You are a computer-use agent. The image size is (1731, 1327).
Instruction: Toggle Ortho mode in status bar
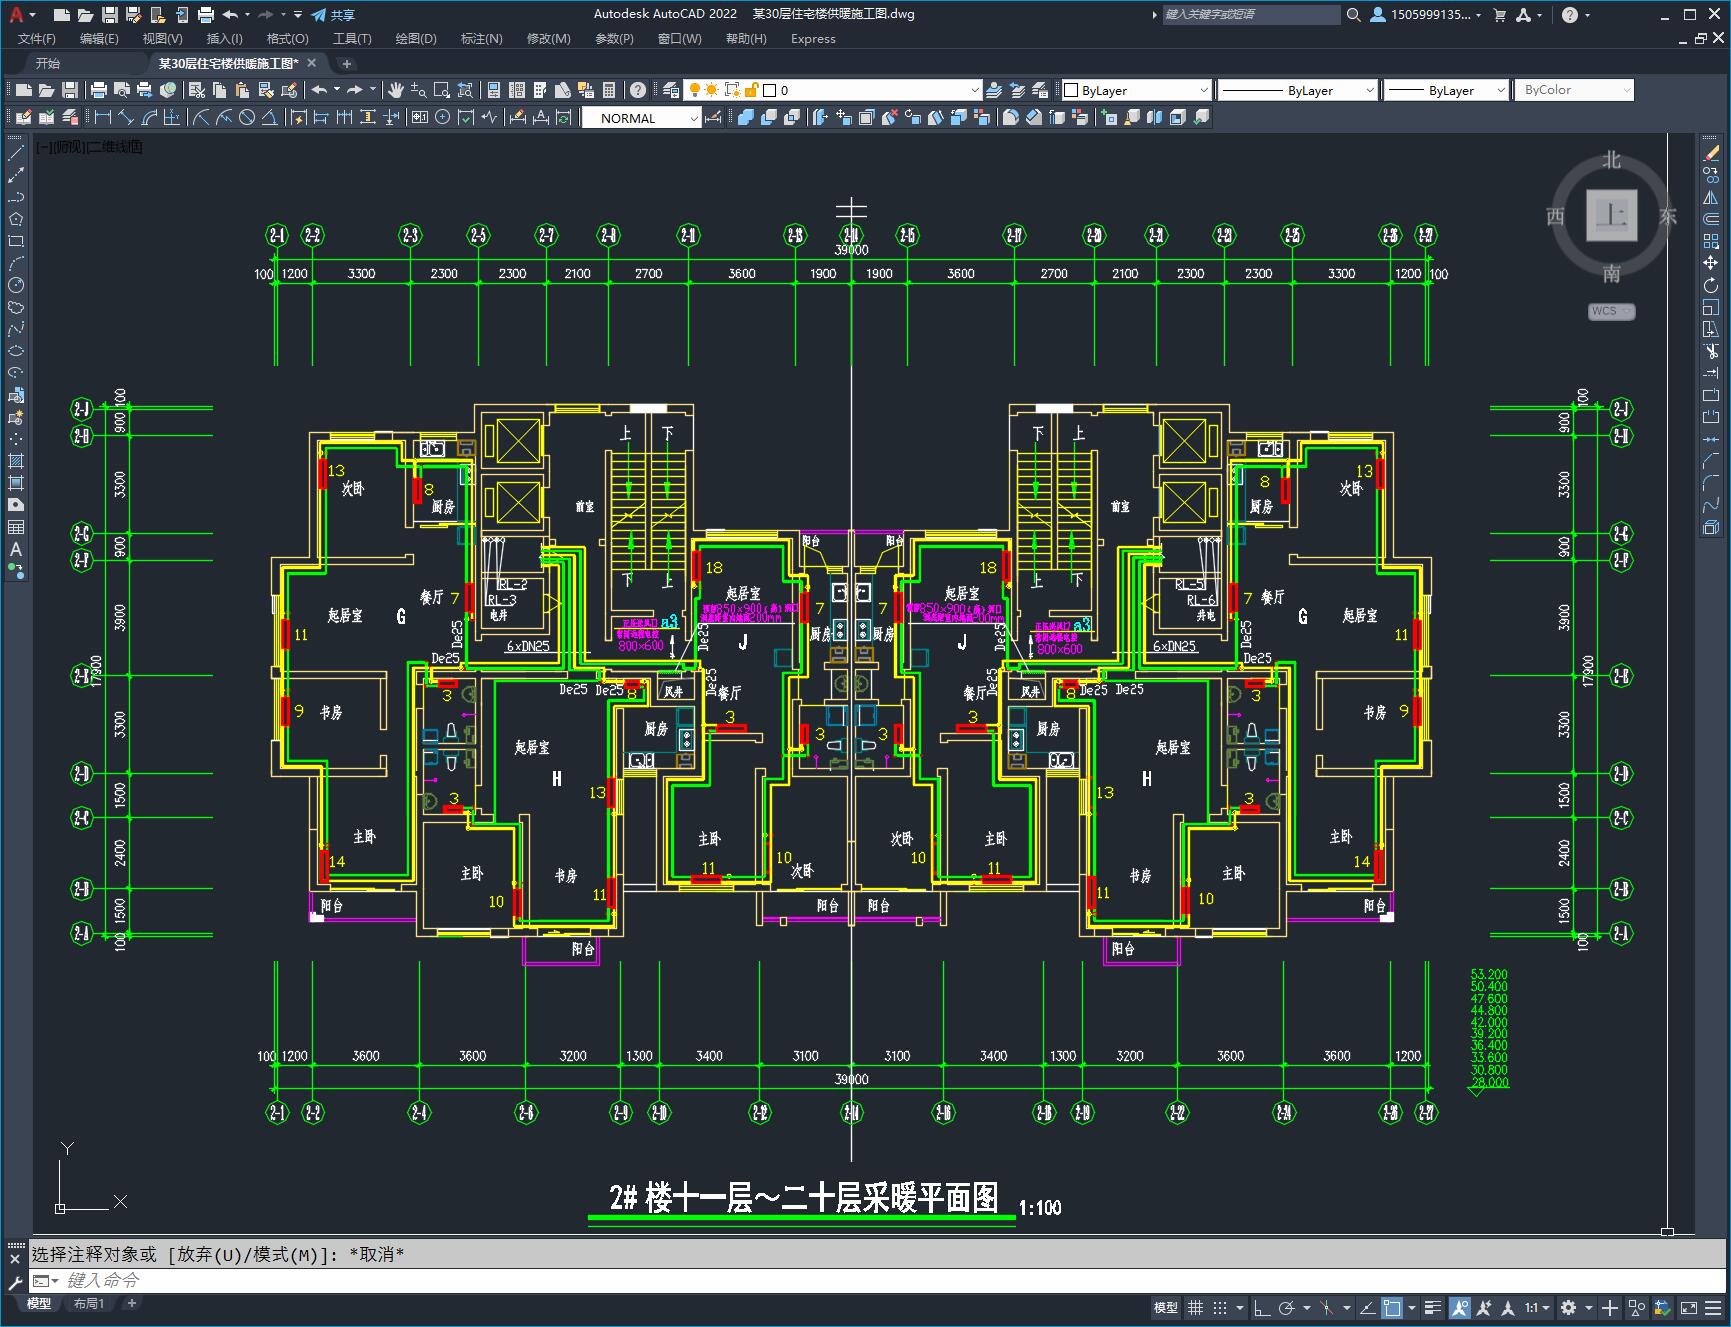click(1261, 1307)
